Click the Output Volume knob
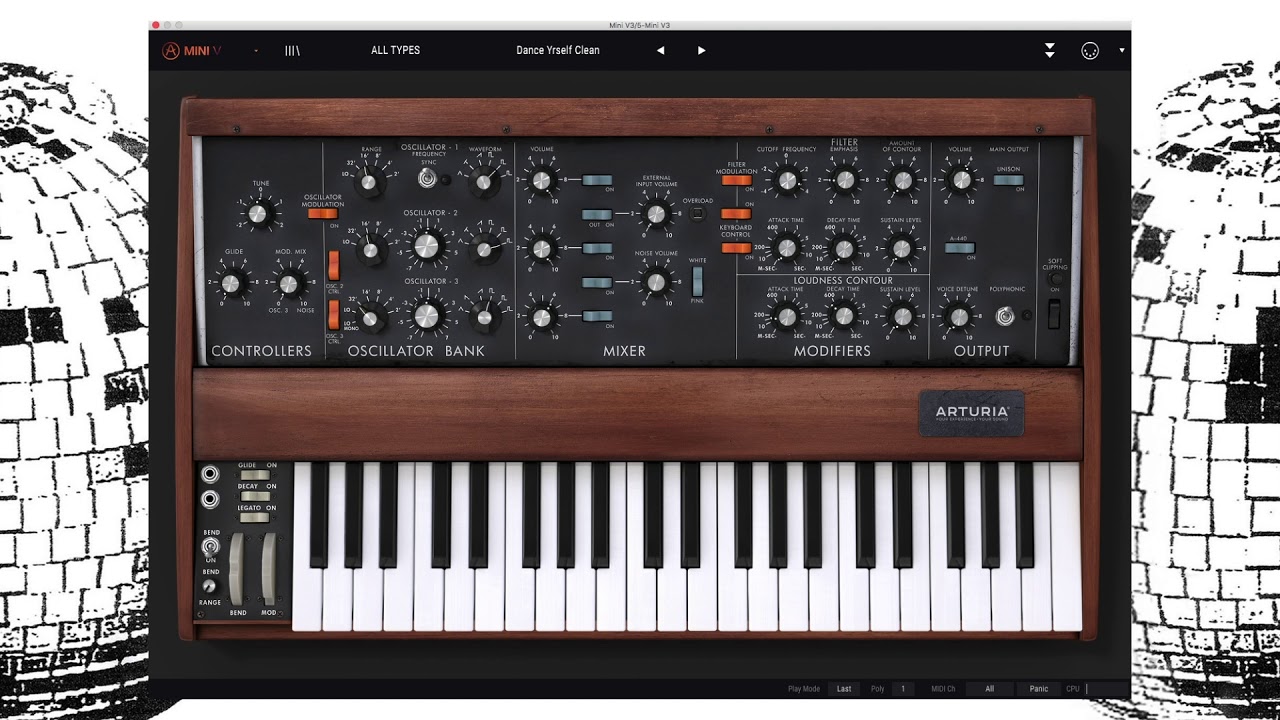 (x=960, y=181)
